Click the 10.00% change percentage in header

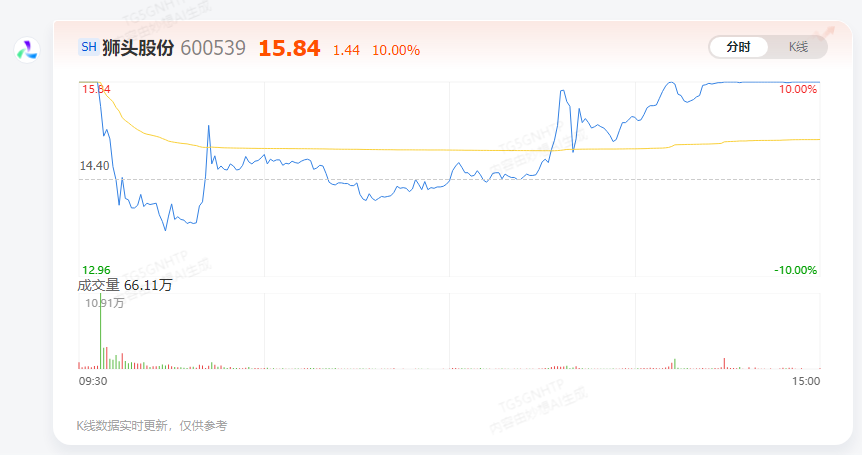[x=396, y=50]
